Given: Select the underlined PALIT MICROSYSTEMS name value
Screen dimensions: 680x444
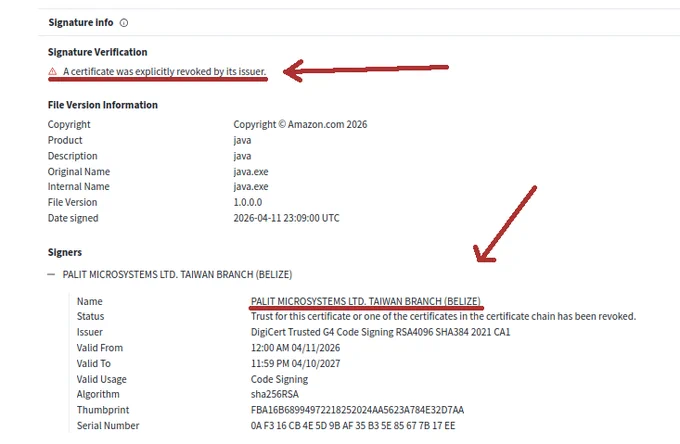Looking at the screenshot, I should pyautogui.click(x=366, y=301).
